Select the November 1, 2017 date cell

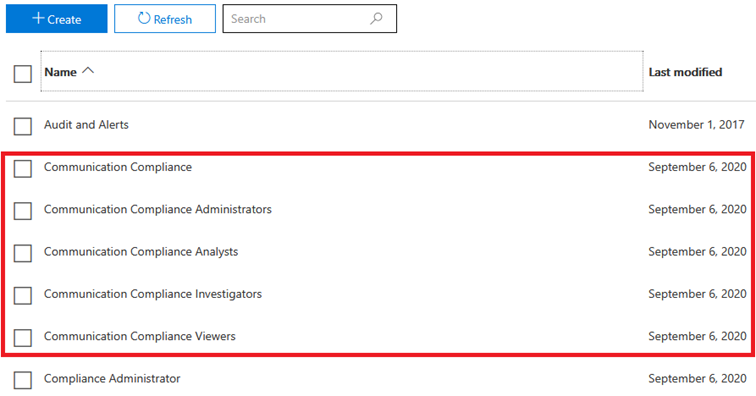[x=696, y=124]
